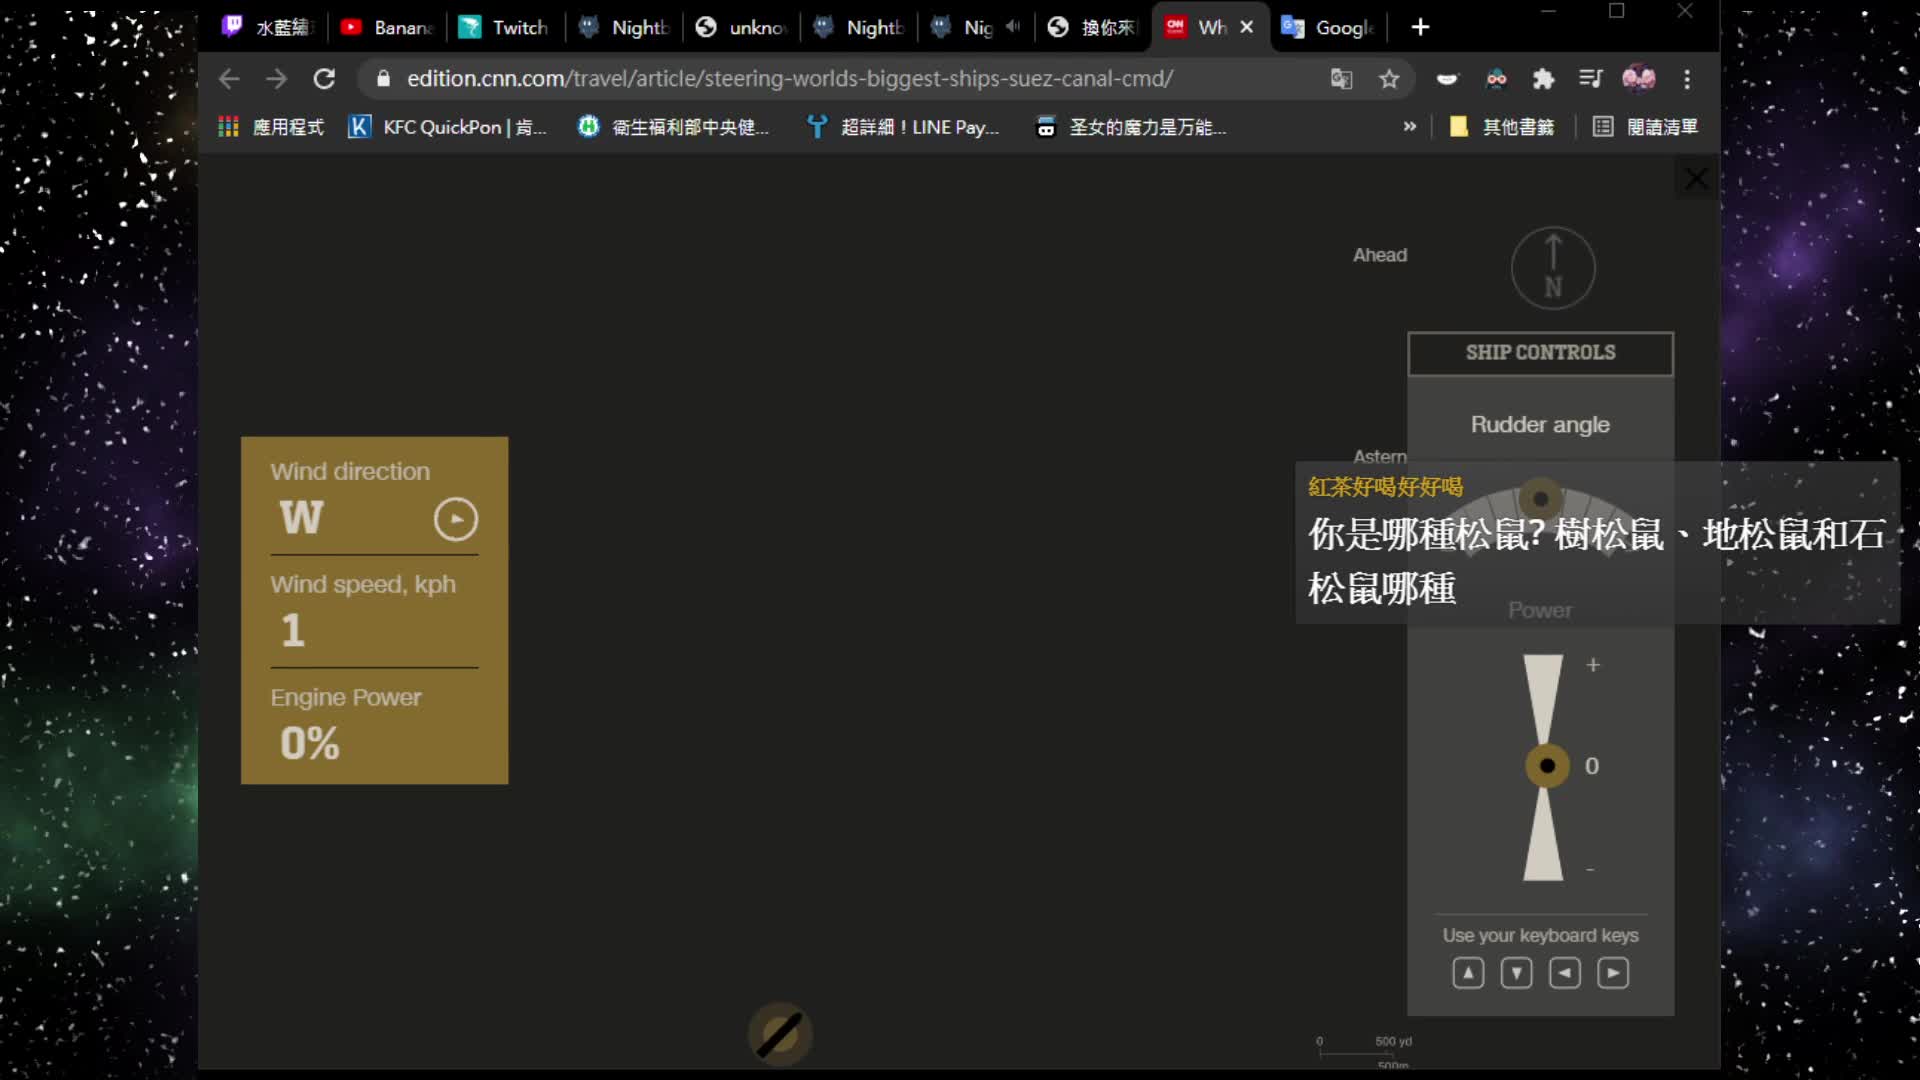Screen dimensions: 1920x1080
Task: Click the 紅茶好喝好好喝 chat message overlay
Action: click(x=1597, y=543)
